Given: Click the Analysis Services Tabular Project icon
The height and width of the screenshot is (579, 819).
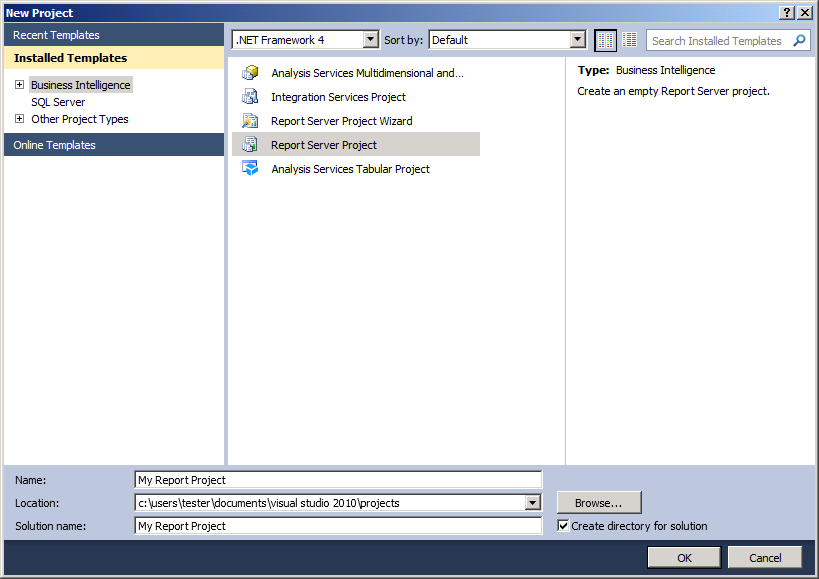Looking at the screenshot, I should coord(250,169).
